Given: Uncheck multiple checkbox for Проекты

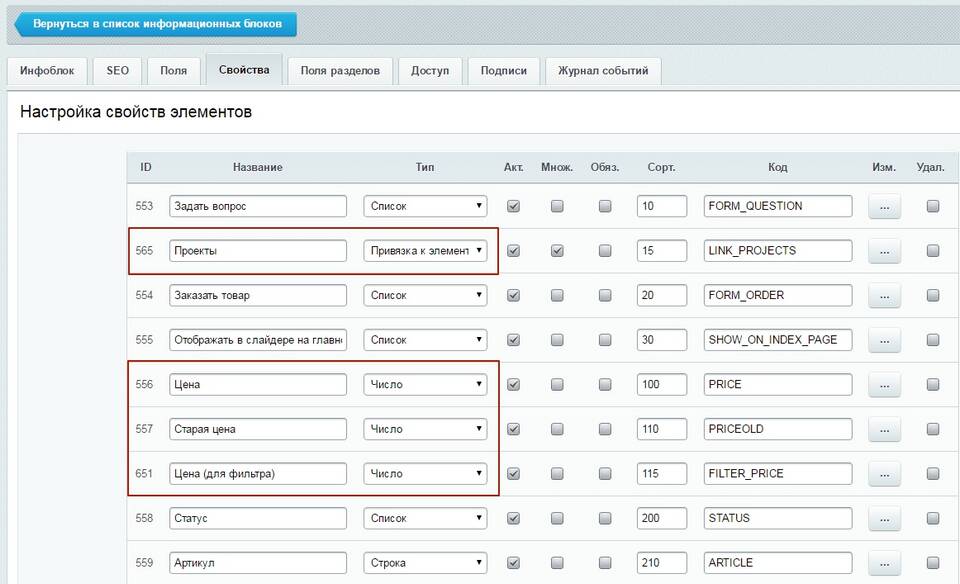Looking at the screenshot, I should point(557,251).
